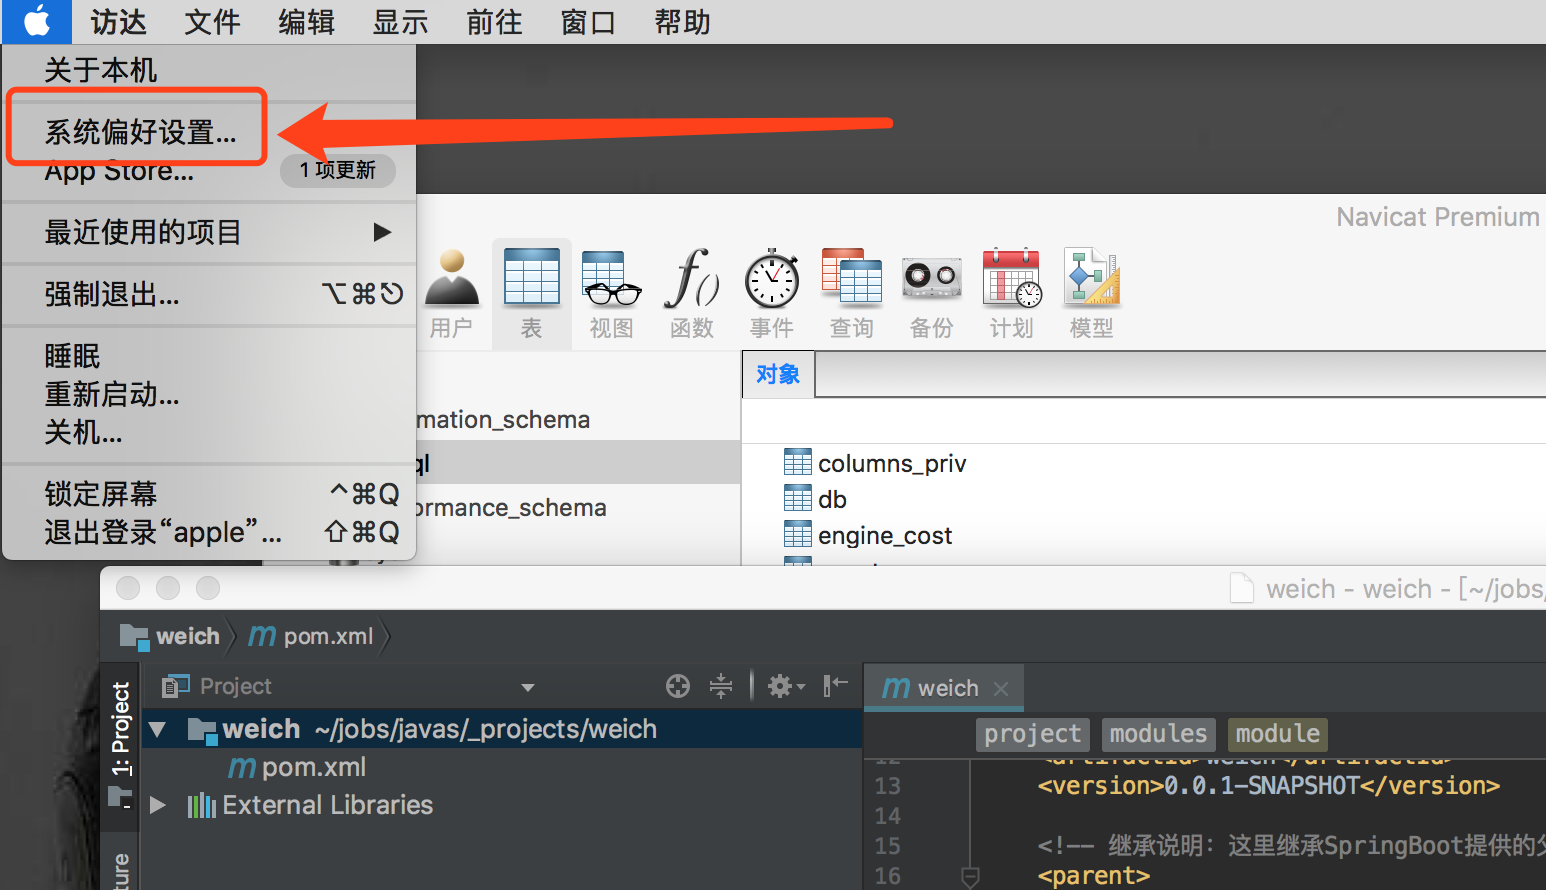
Task: Collapse the weich project root node
Action: (x=158, y=729)
